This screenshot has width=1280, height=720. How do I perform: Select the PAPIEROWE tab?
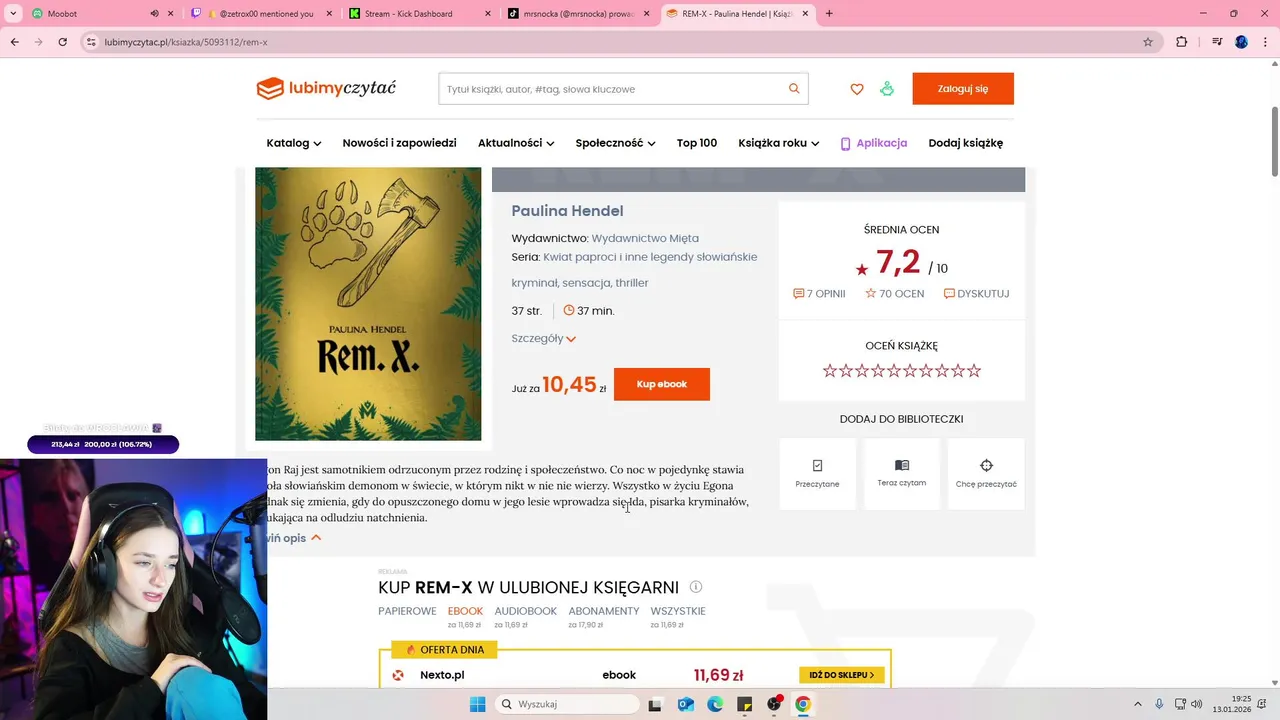click(407, 611)
